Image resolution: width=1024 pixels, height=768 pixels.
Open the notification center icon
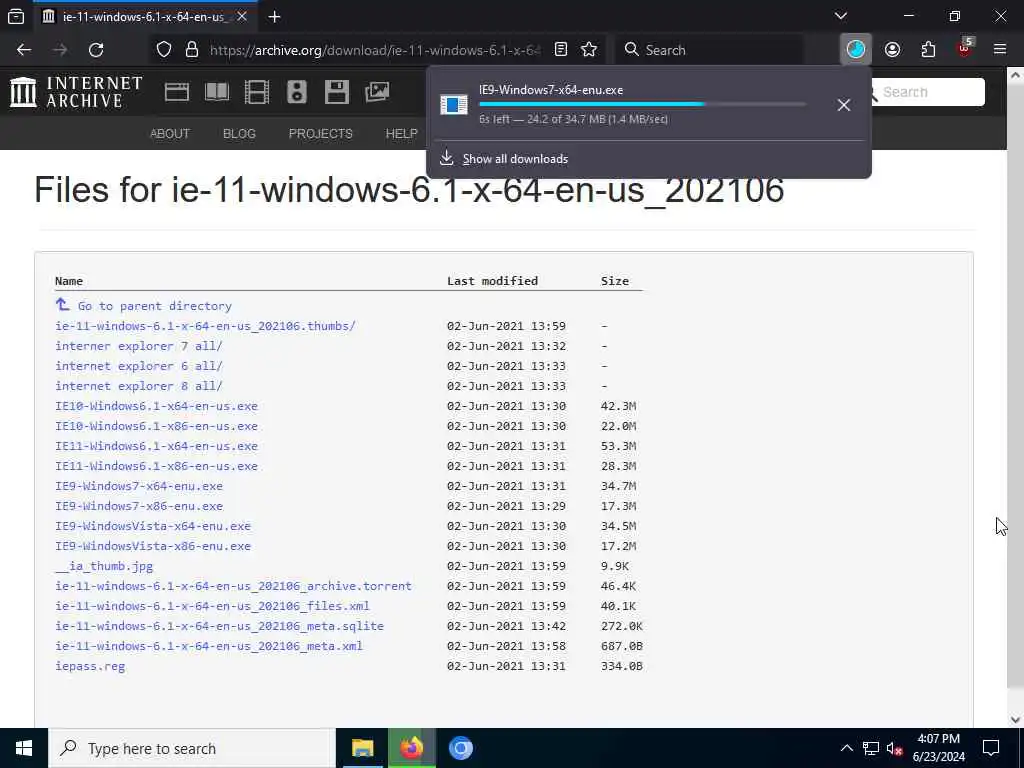click(x=991, y=748)
